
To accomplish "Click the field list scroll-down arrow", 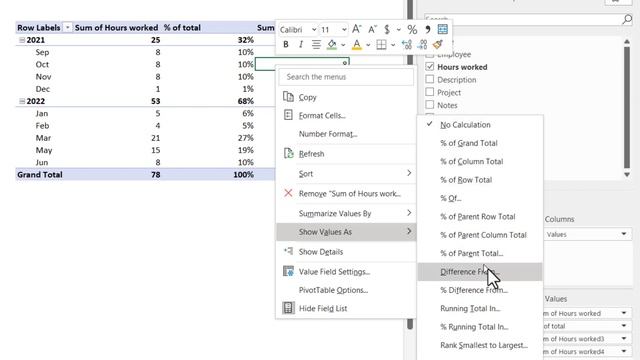I will (x=627, y=175).
